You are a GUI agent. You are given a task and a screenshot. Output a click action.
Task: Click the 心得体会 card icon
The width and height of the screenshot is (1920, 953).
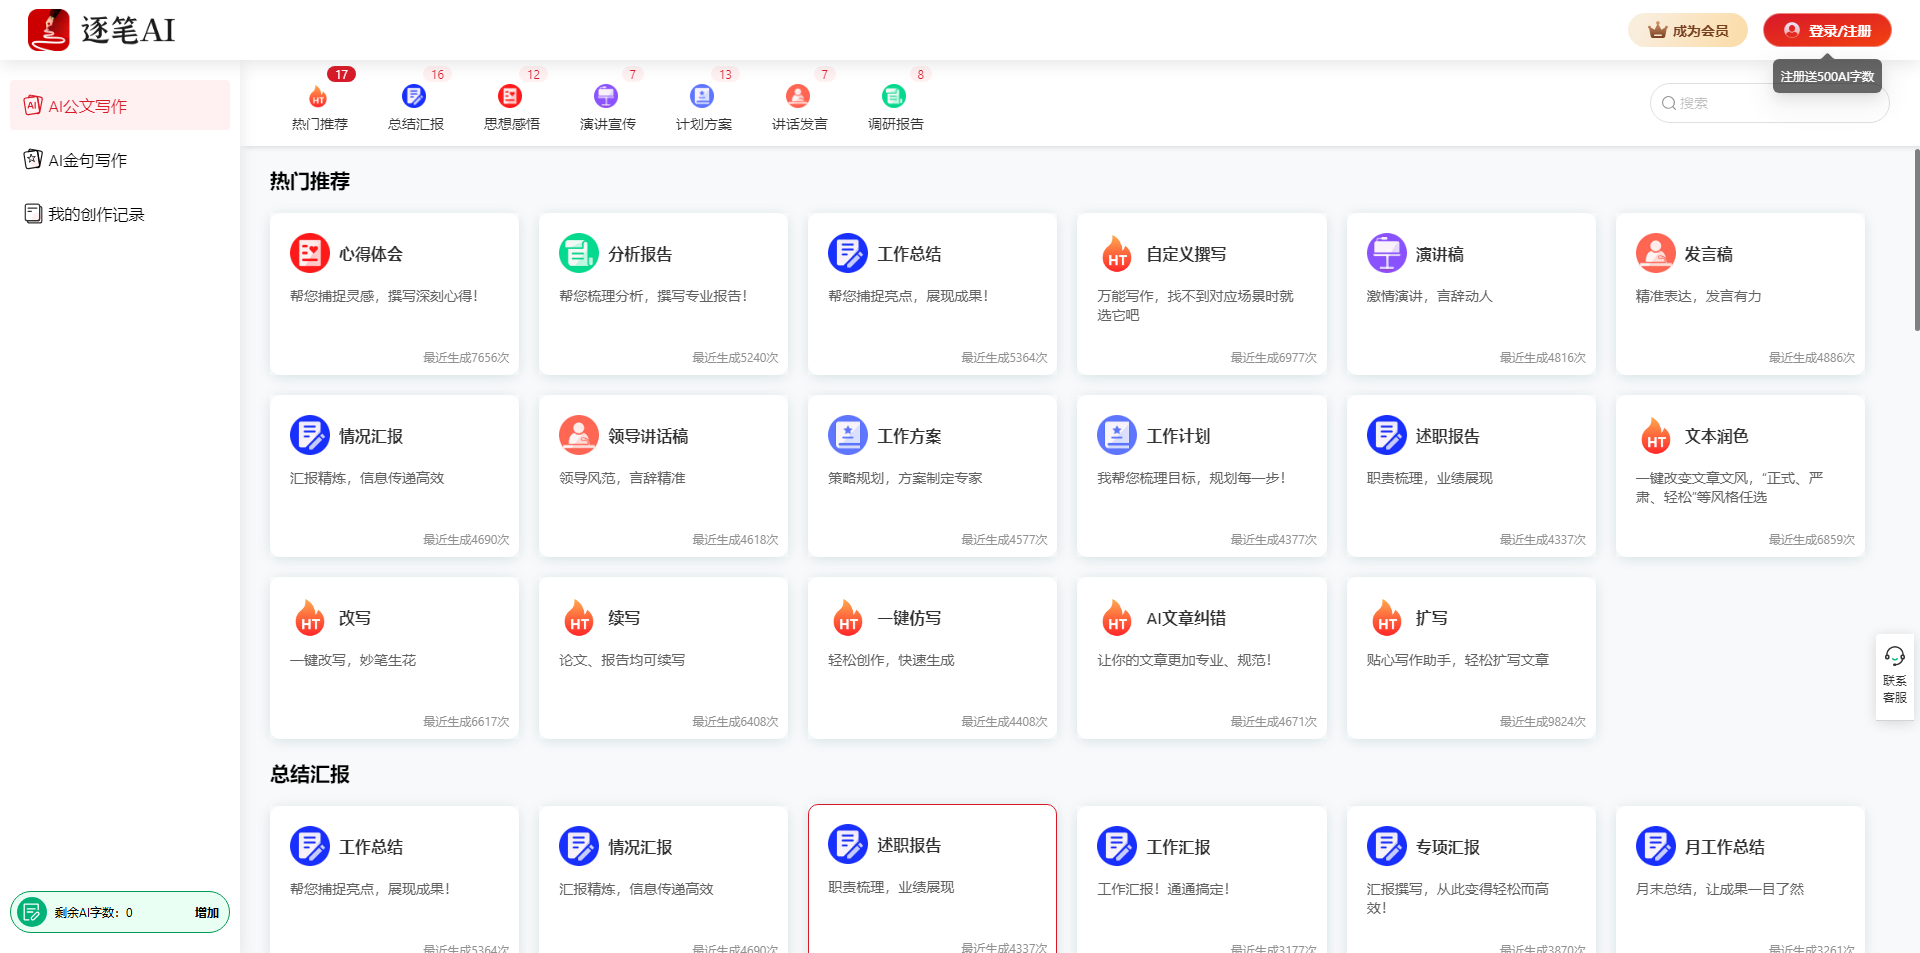pos(310,253)
